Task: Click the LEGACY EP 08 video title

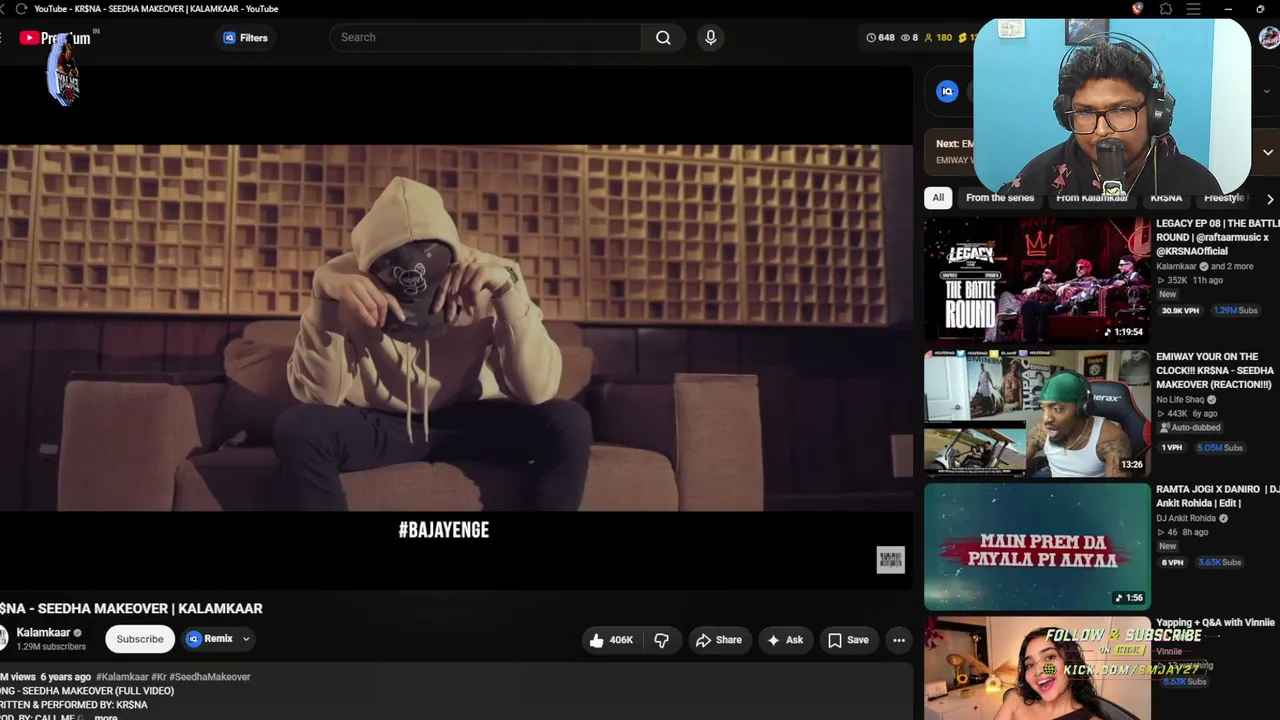Action: tap(1218, 238)
